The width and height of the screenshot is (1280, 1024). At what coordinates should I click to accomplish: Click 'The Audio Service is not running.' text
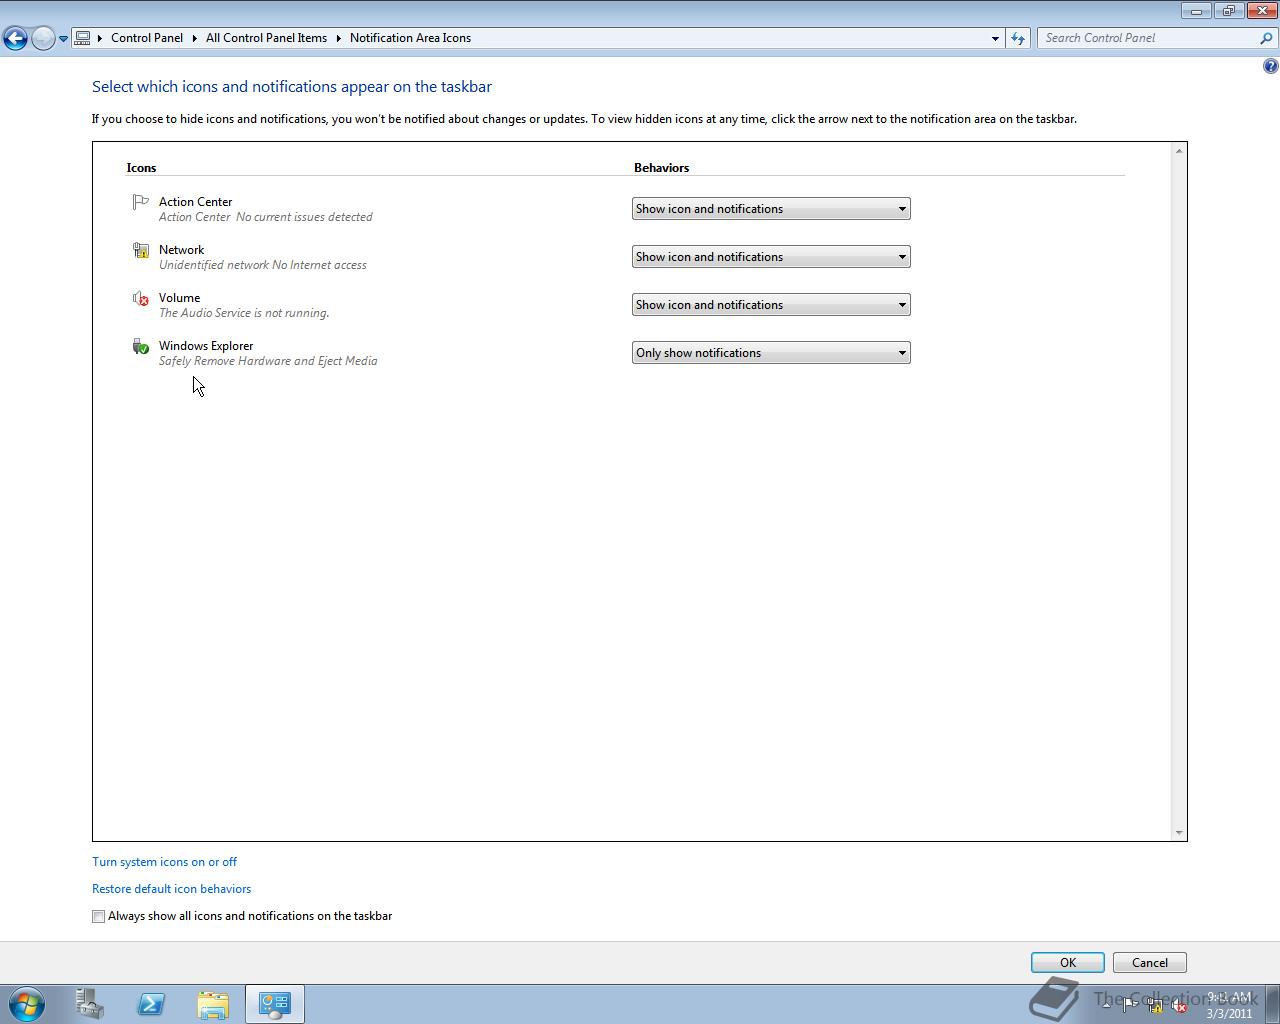click(244, 313)
